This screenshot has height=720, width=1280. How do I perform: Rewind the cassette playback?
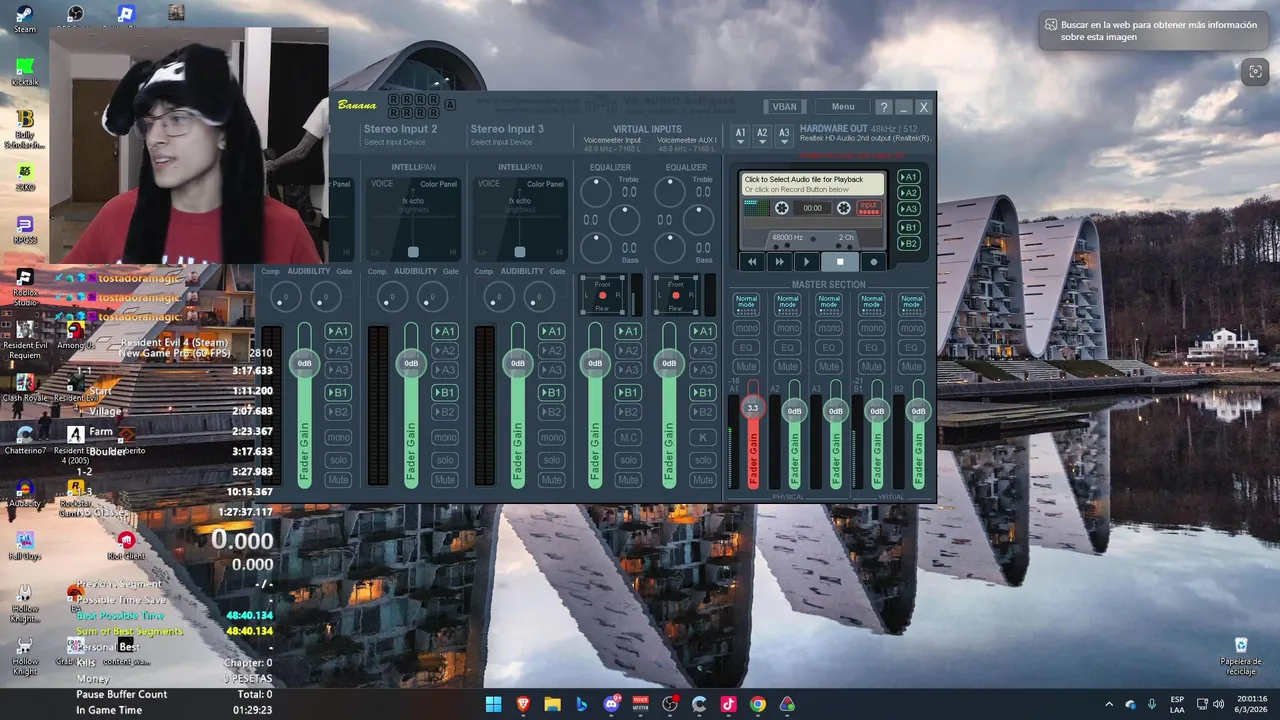(752, 262)
